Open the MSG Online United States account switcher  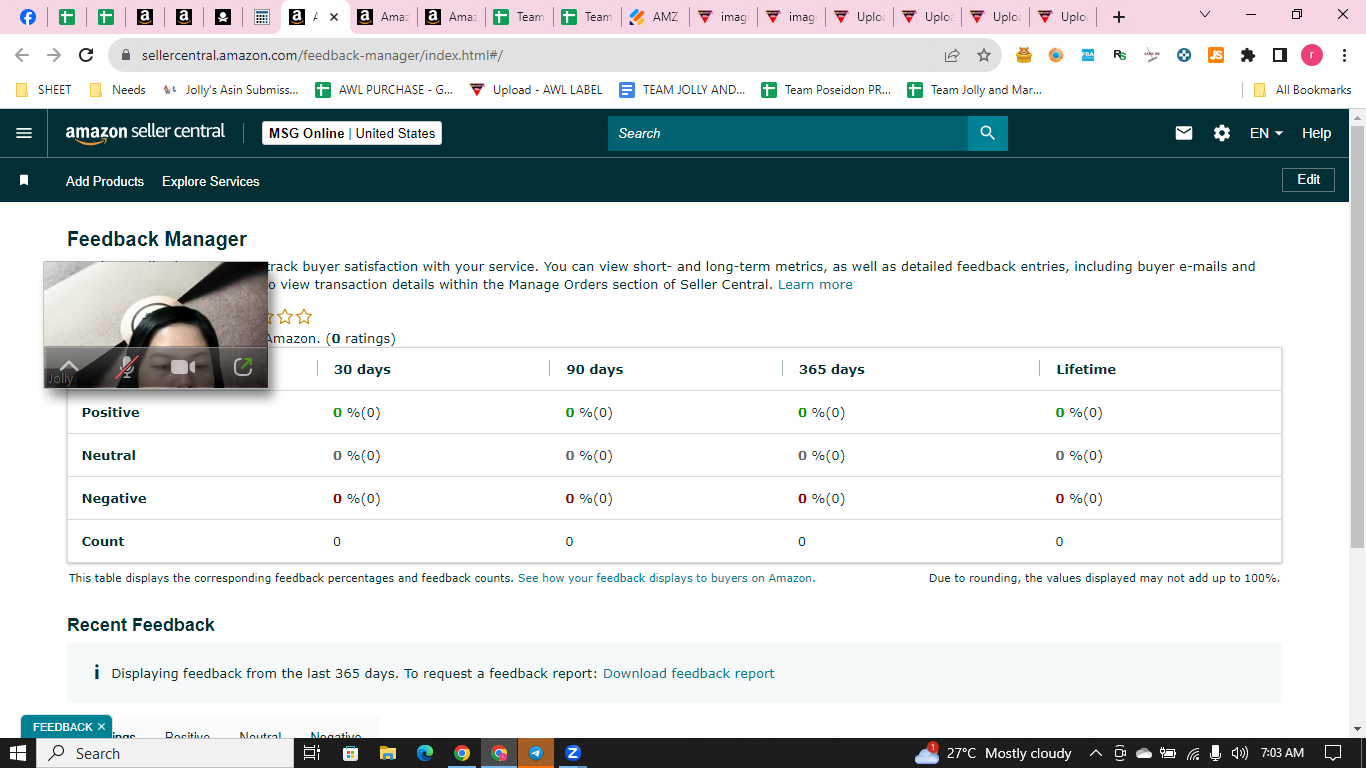pyautogui.click(x=352, y=133)
